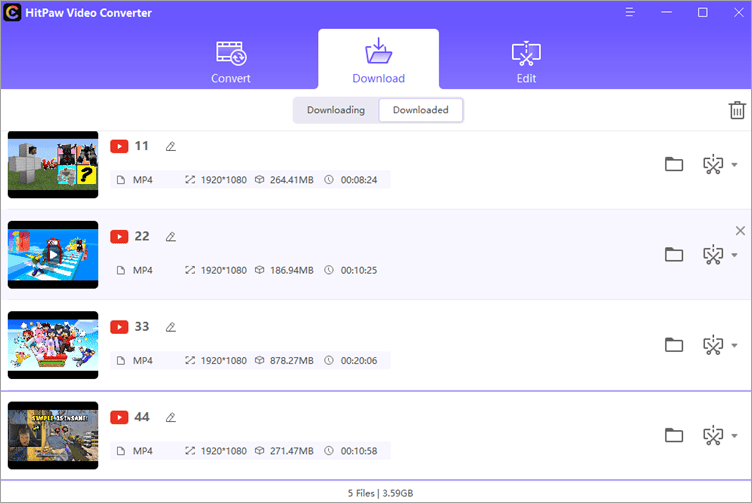Expand the dropdown arrow for video 44
Screen dimensions: 752x503
[x=735, y=436]
